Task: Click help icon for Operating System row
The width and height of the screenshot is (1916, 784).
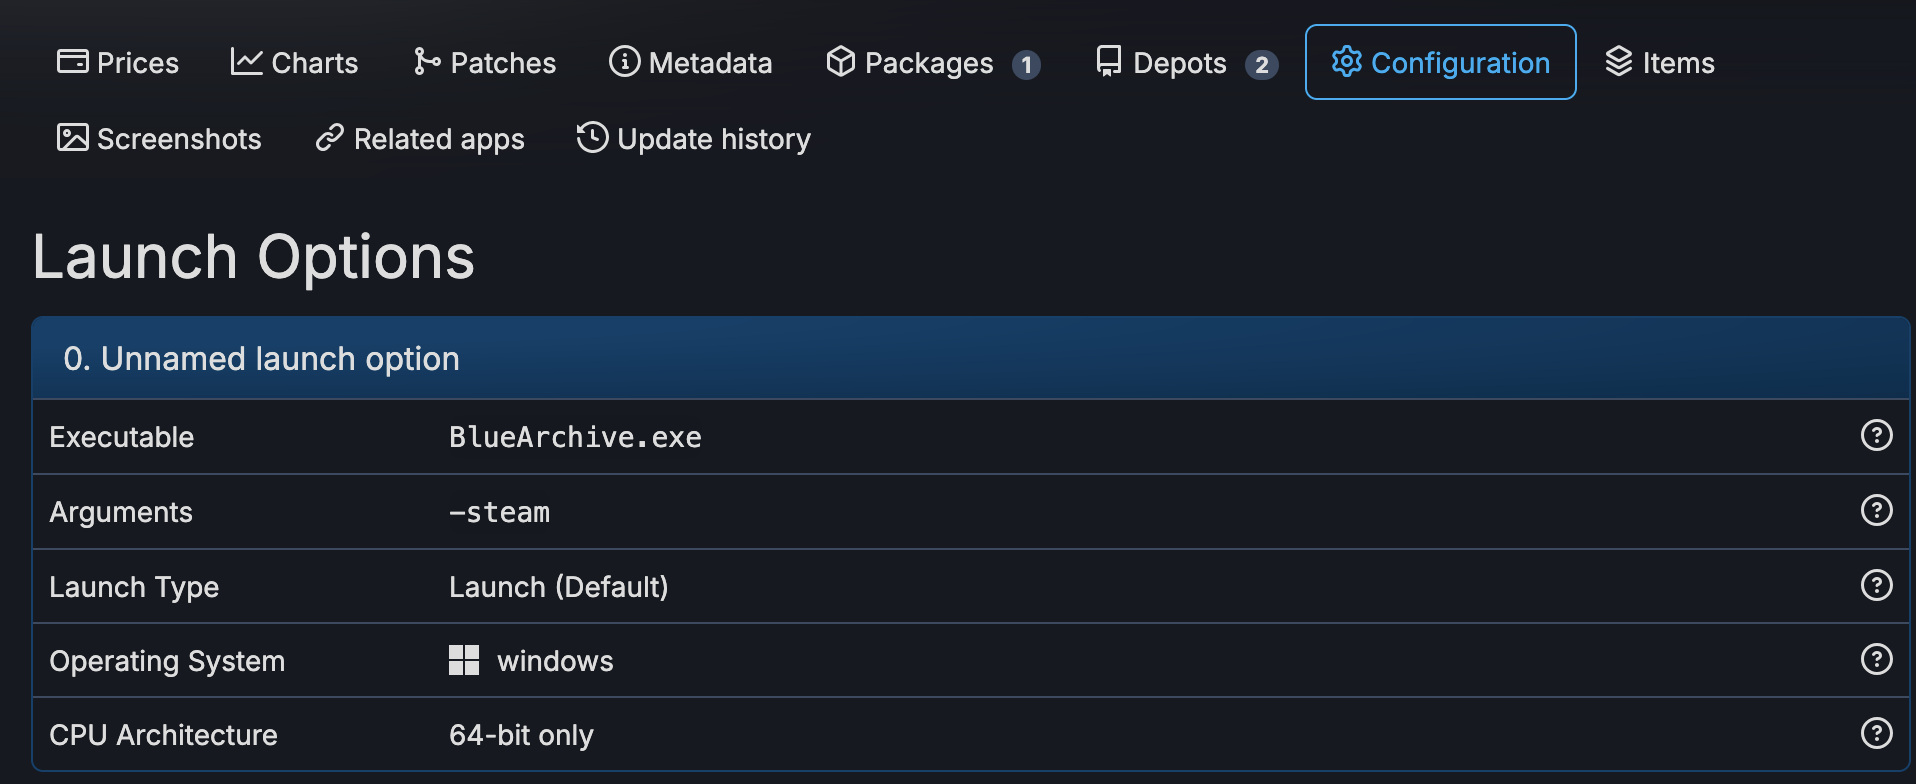Action: tap(1876, 659)
